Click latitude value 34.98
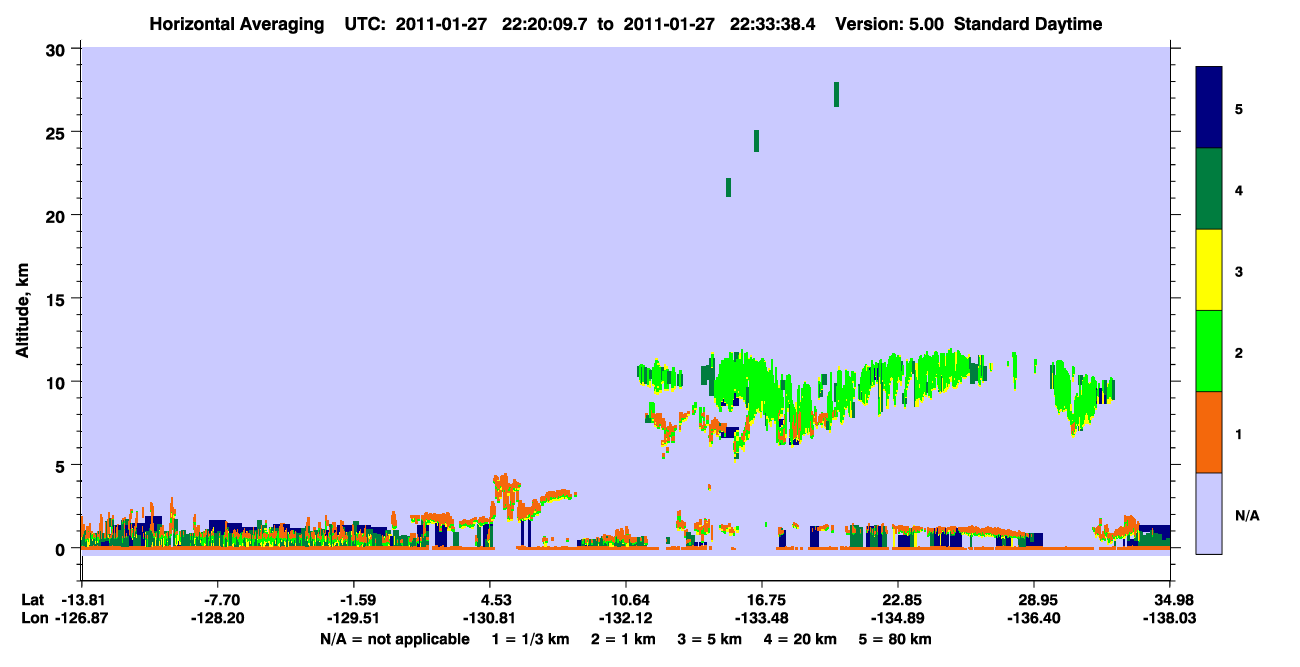This screenshot has height=667, width=1300. click(1174, 600)
